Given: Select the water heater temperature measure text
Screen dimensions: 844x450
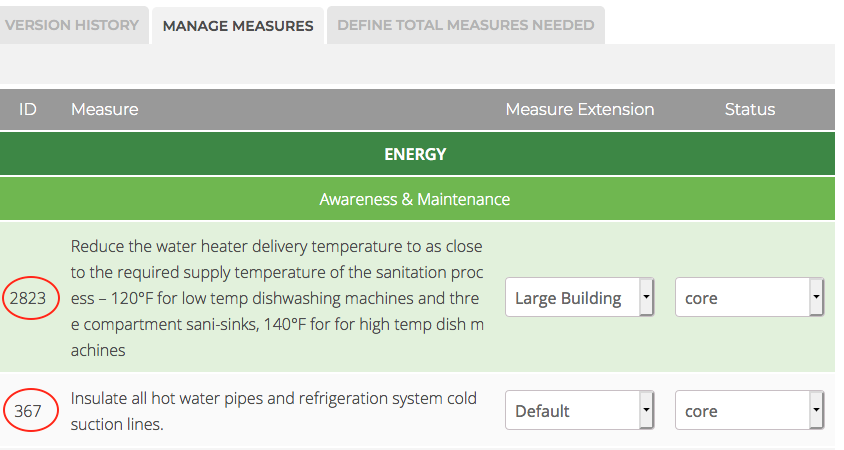Looking at the screenshot, I should (x=277, y=298).
